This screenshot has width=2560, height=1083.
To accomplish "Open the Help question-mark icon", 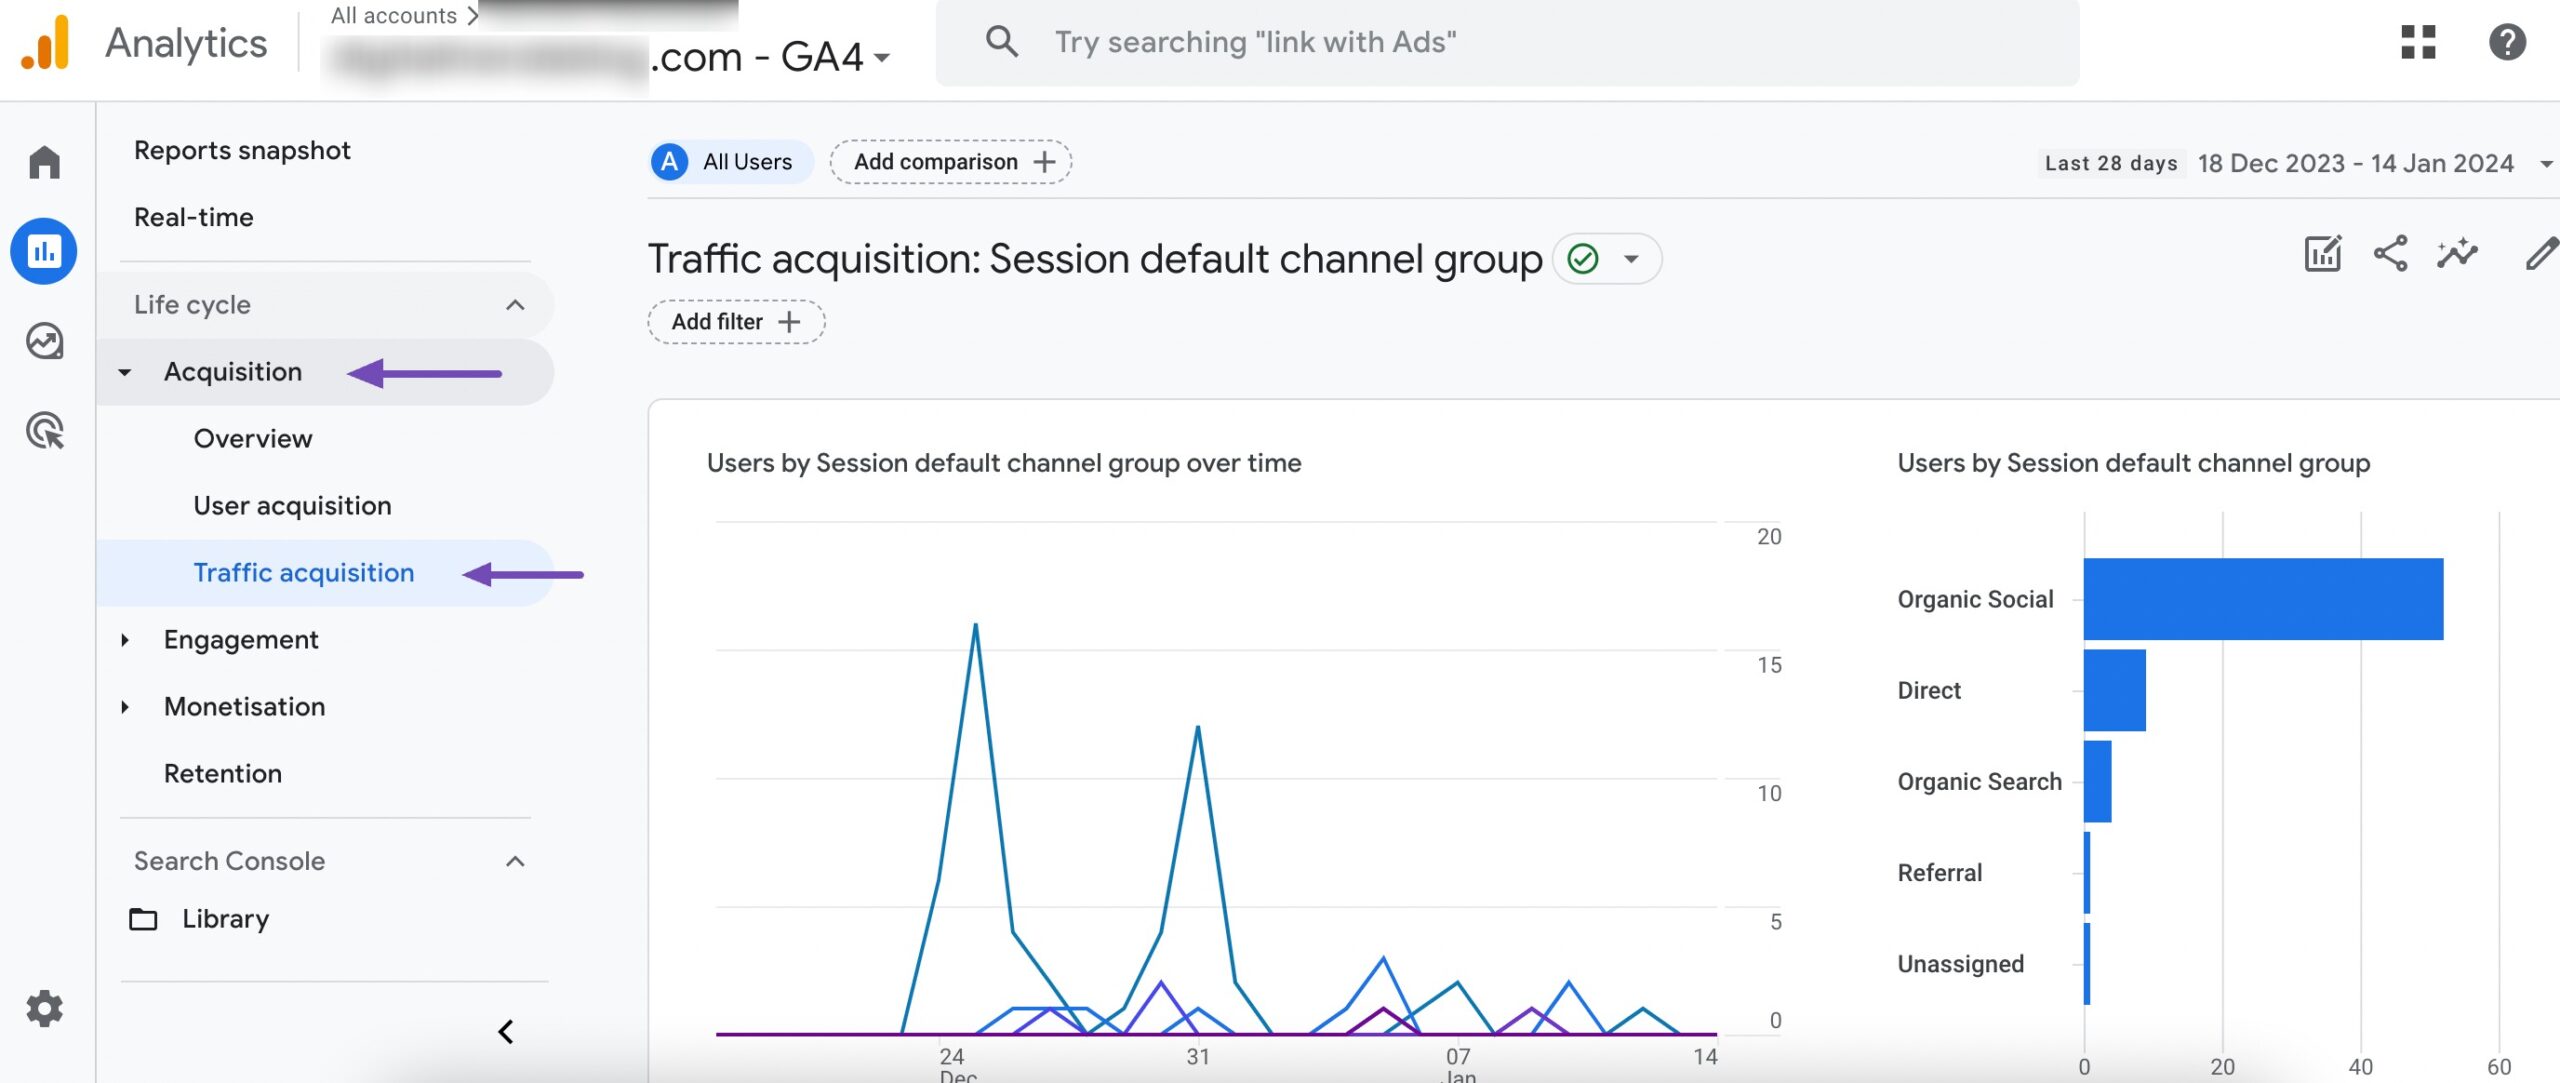I will (x=2507, y=42).
